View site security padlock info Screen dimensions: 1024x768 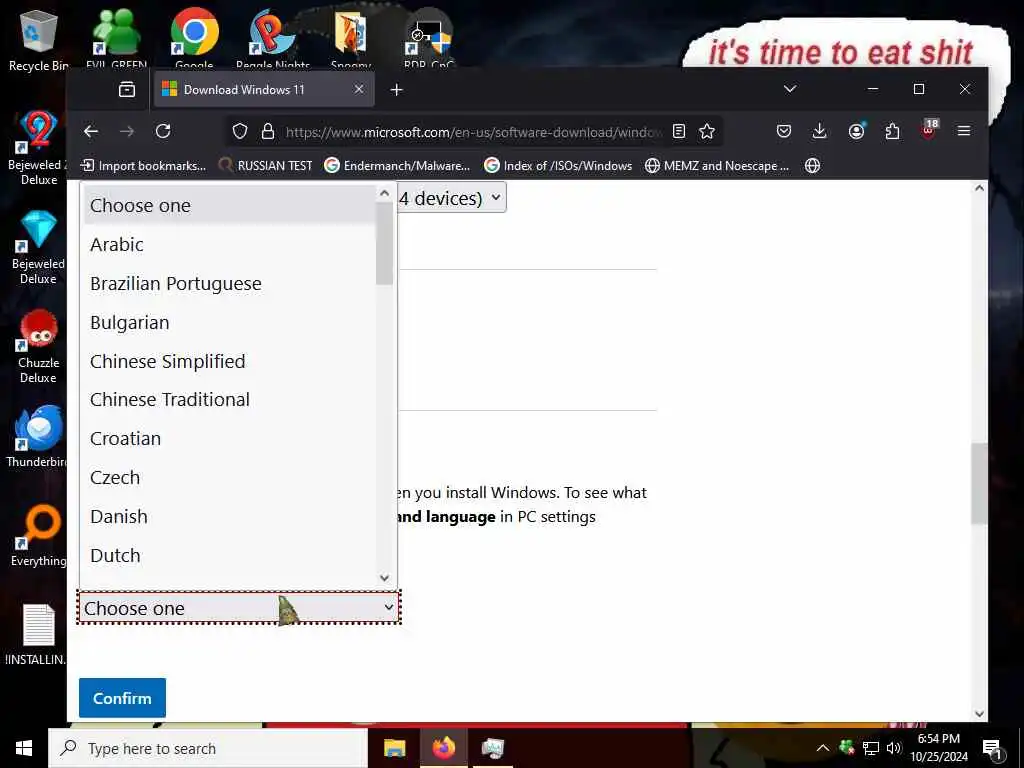coord(267,131)
